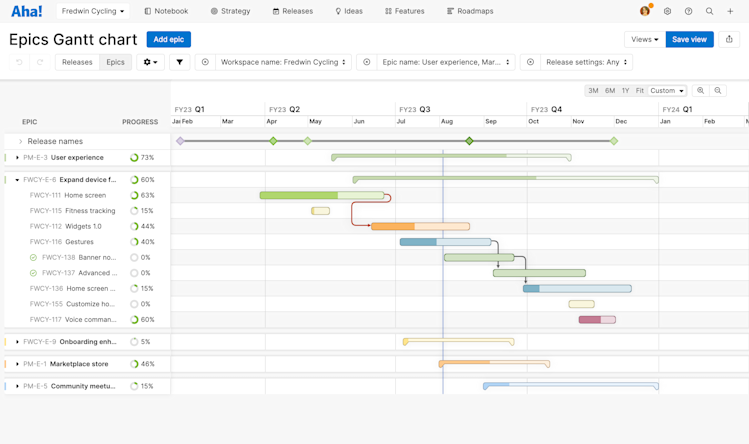
Task: Expand the Marketplace store epic
Action: click(17, 364)
